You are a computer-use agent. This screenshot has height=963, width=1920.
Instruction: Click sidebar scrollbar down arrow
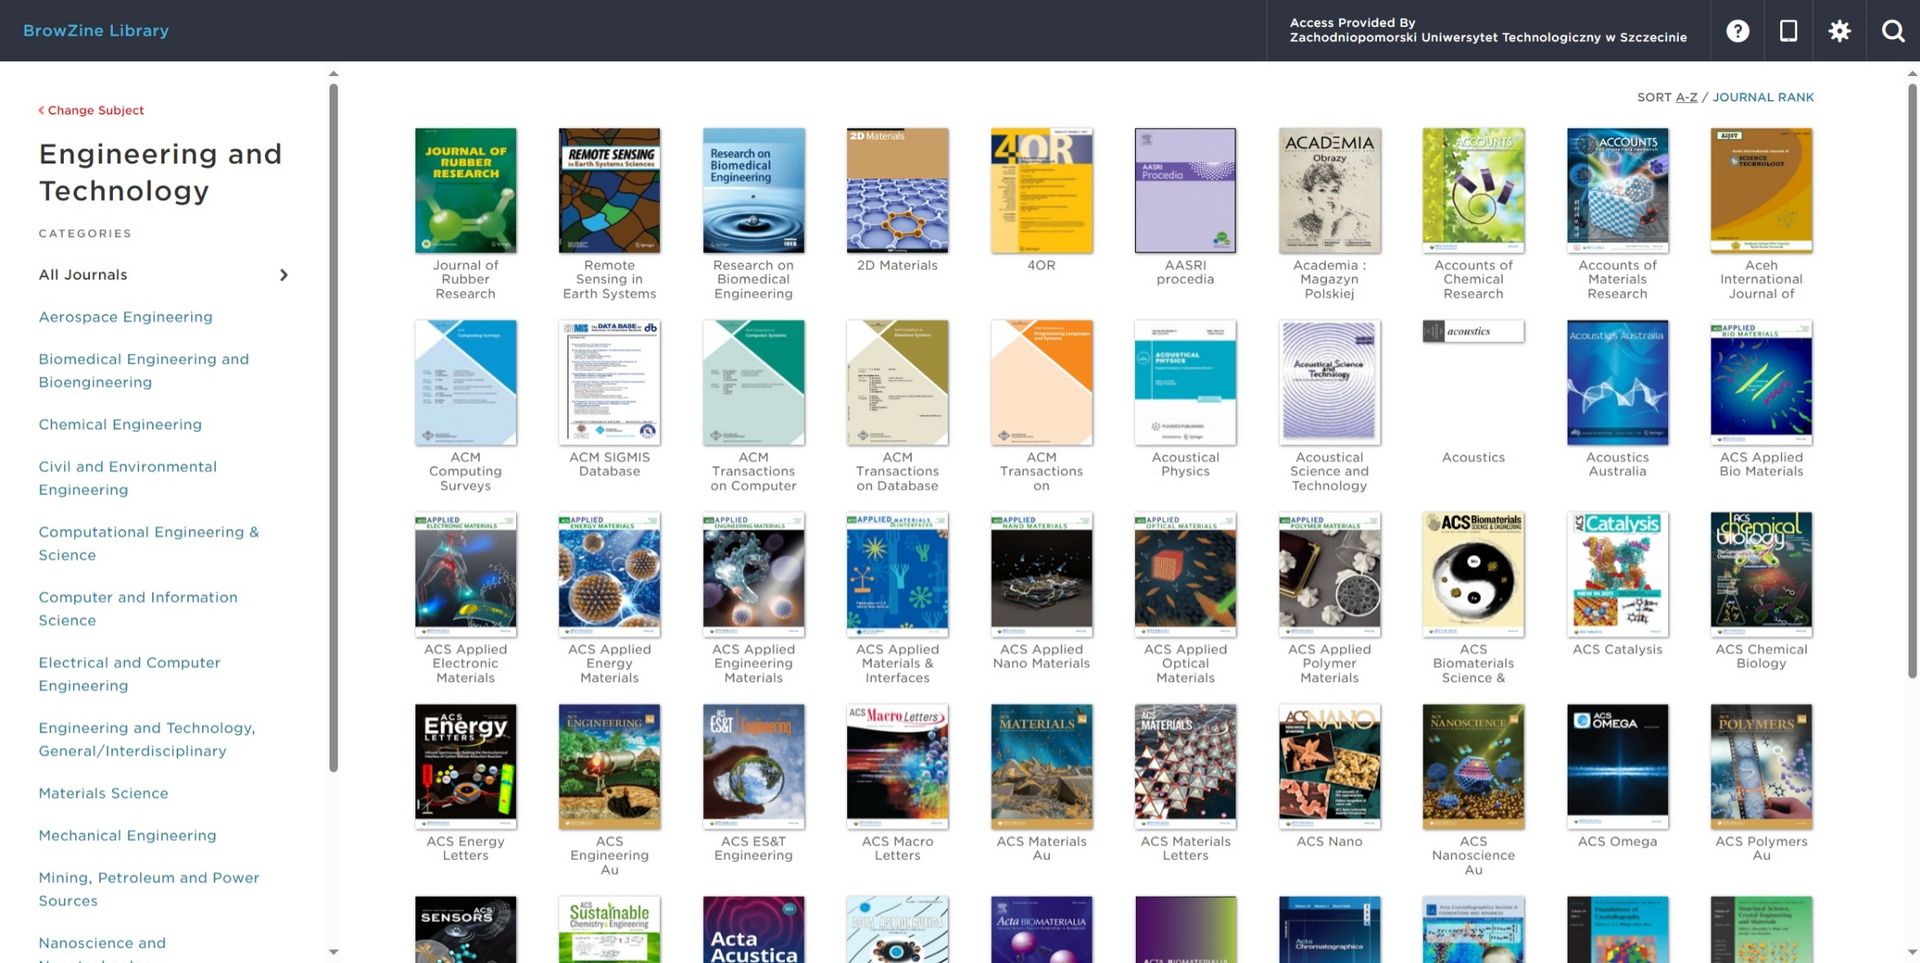coord(334,952)
